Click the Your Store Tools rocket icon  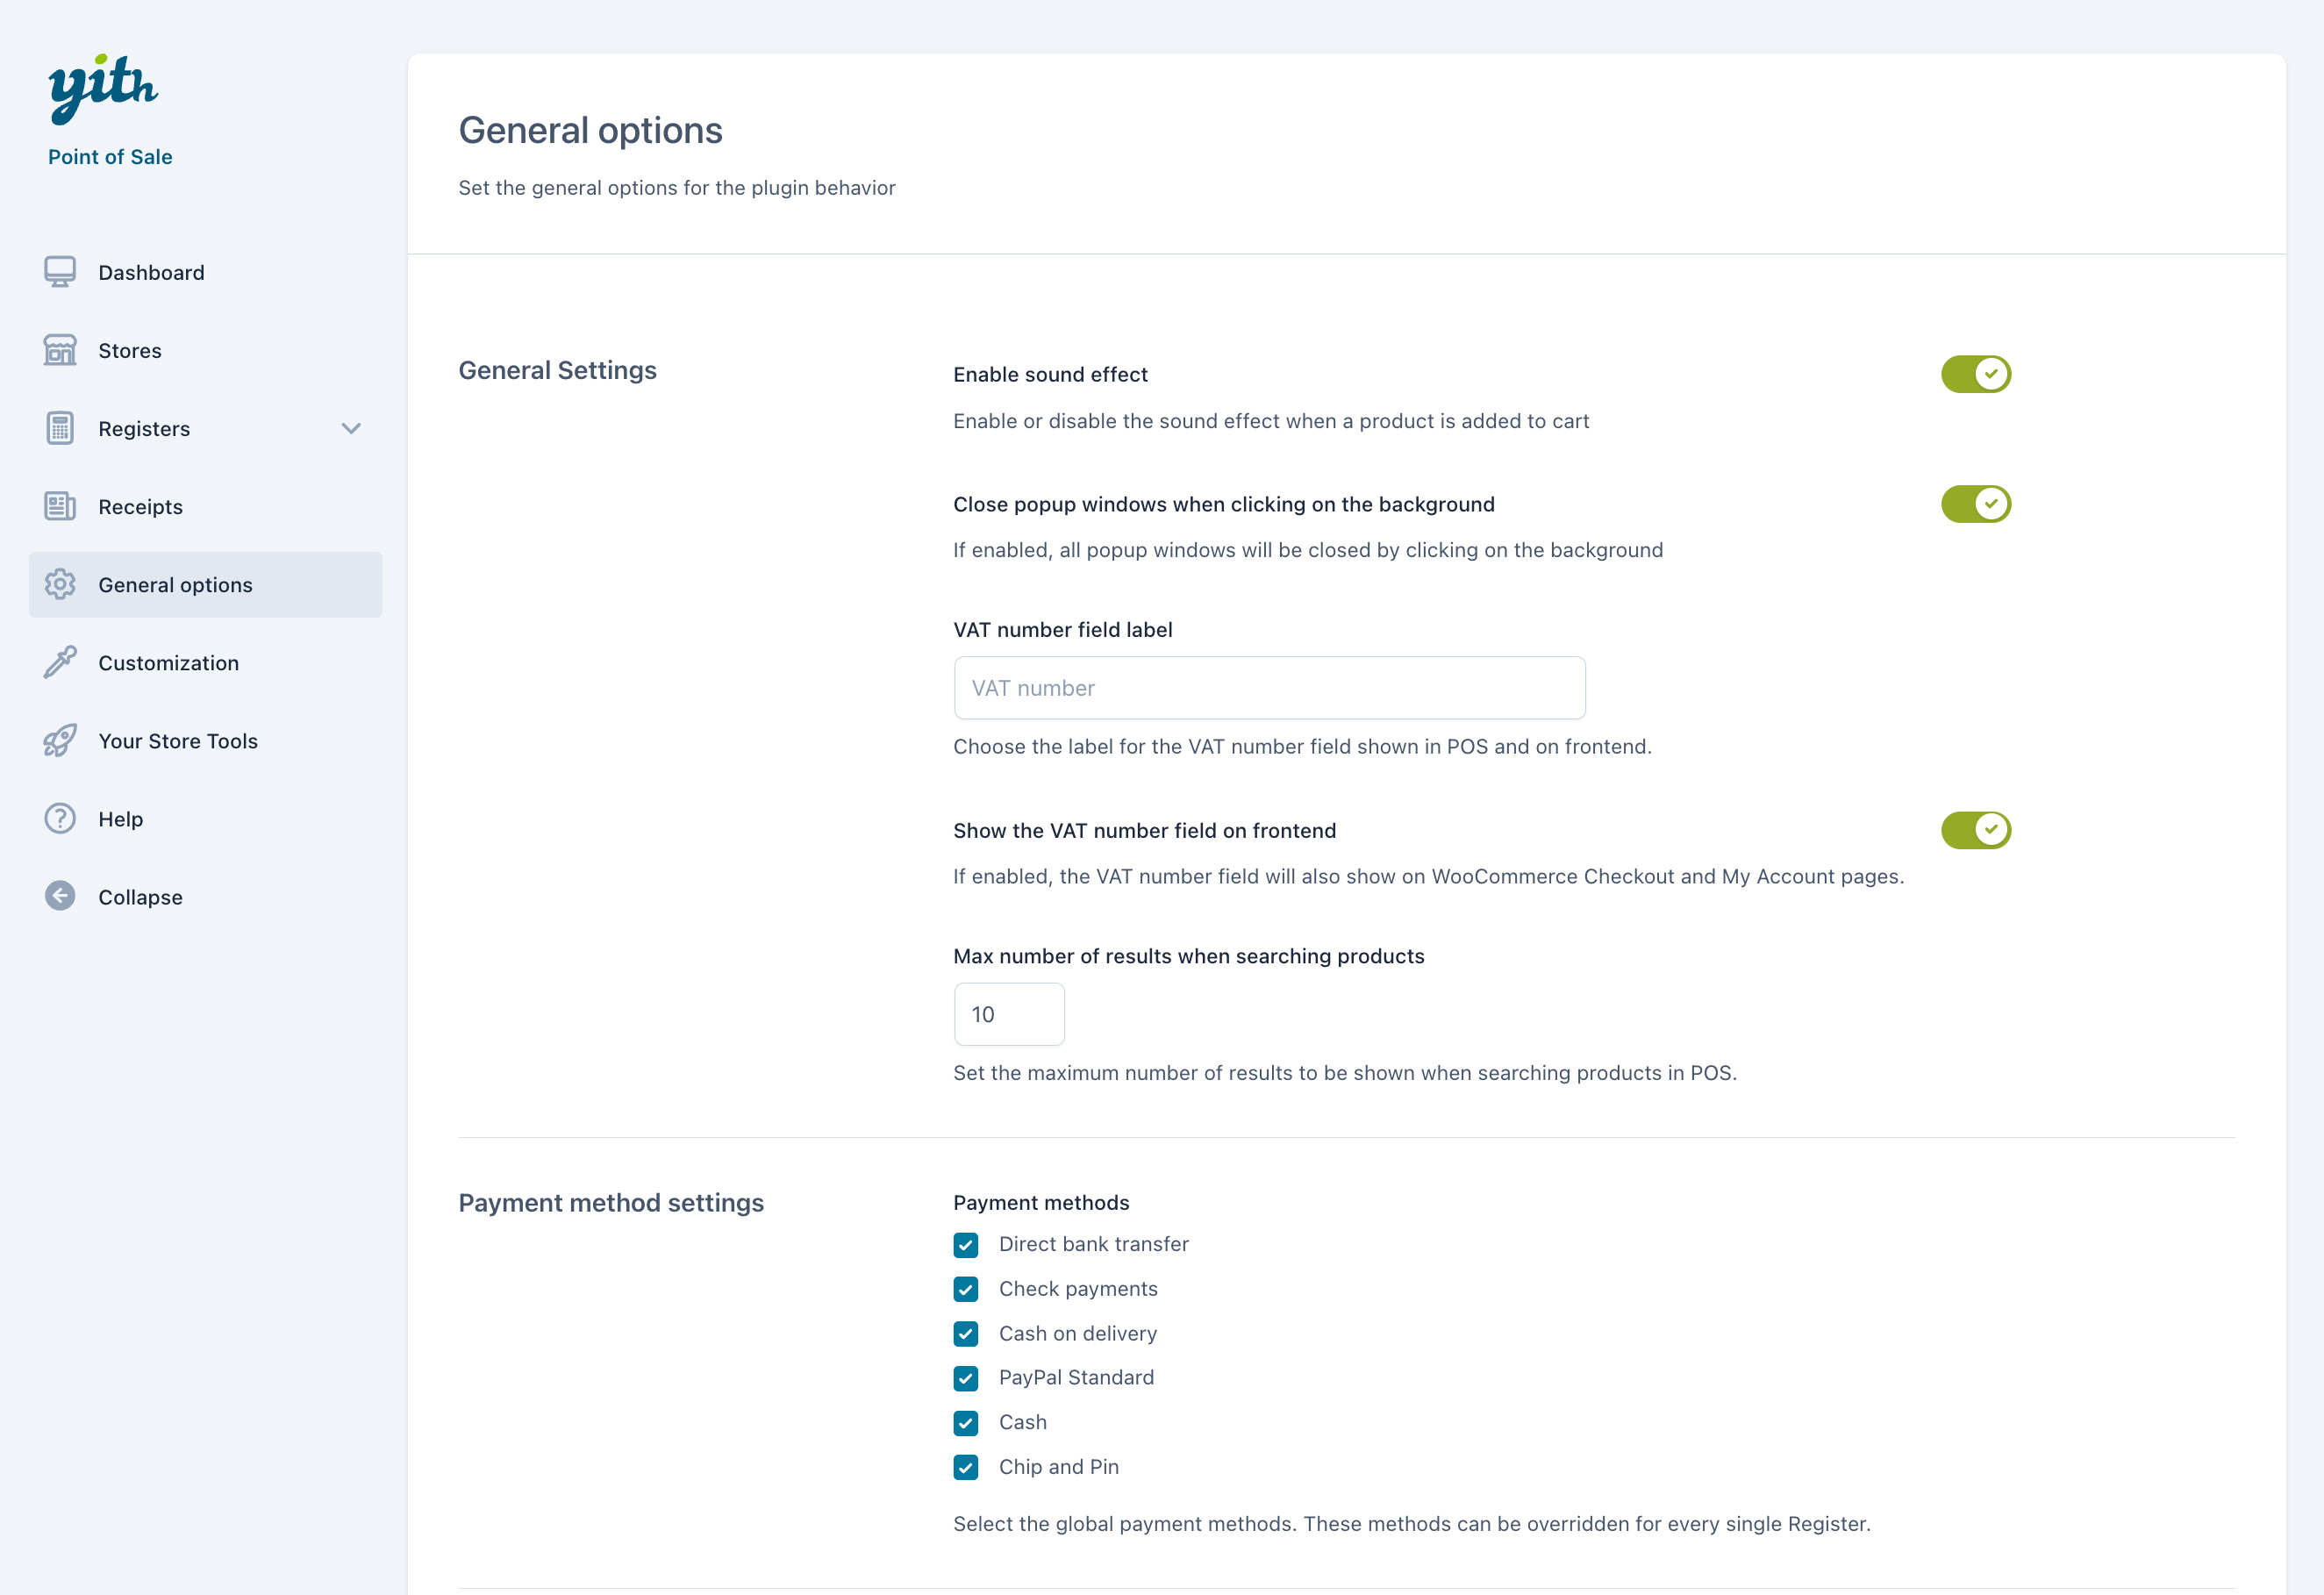[x=60, y=740]
